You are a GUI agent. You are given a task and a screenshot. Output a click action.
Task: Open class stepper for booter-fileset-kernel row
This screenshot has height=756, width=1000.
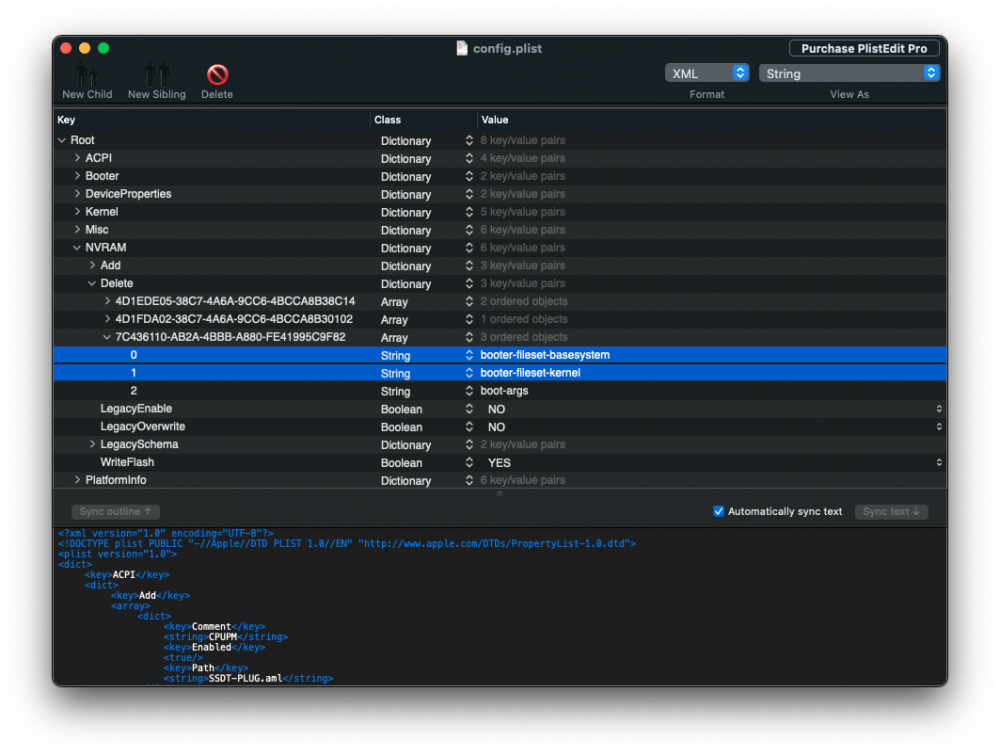click(469, 373)
